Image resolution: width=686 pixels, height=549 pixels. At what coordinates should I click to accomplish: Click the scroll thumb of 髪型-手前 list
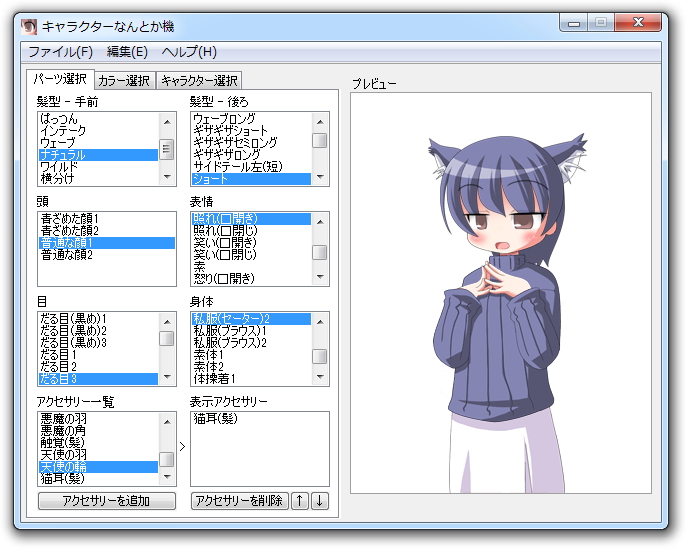click(167, 149)
